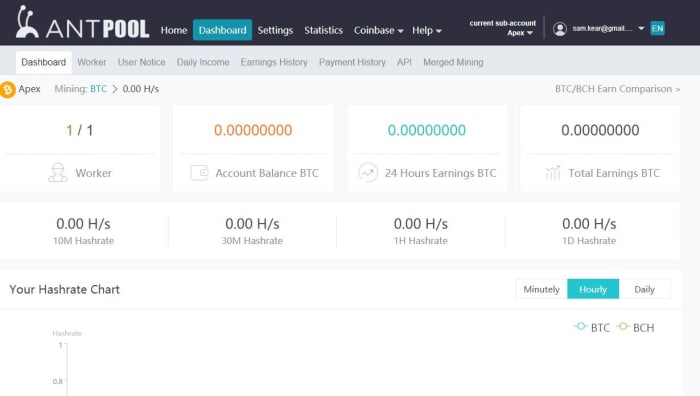Open the Worker tab
This screenshot has height=396, width=700.
(92, 63)
